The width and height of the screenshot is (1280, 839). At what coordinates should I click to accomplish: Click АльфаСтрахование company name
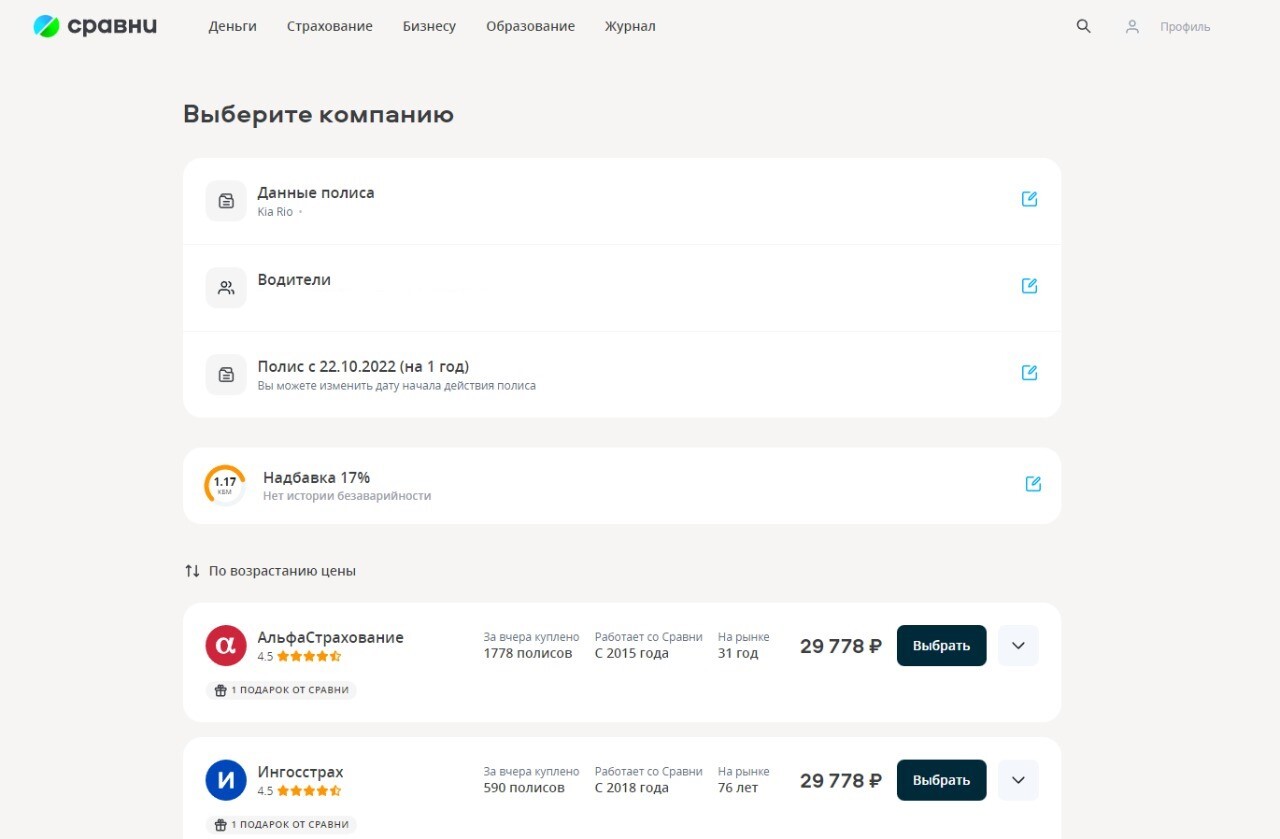[x=331, y=638]
